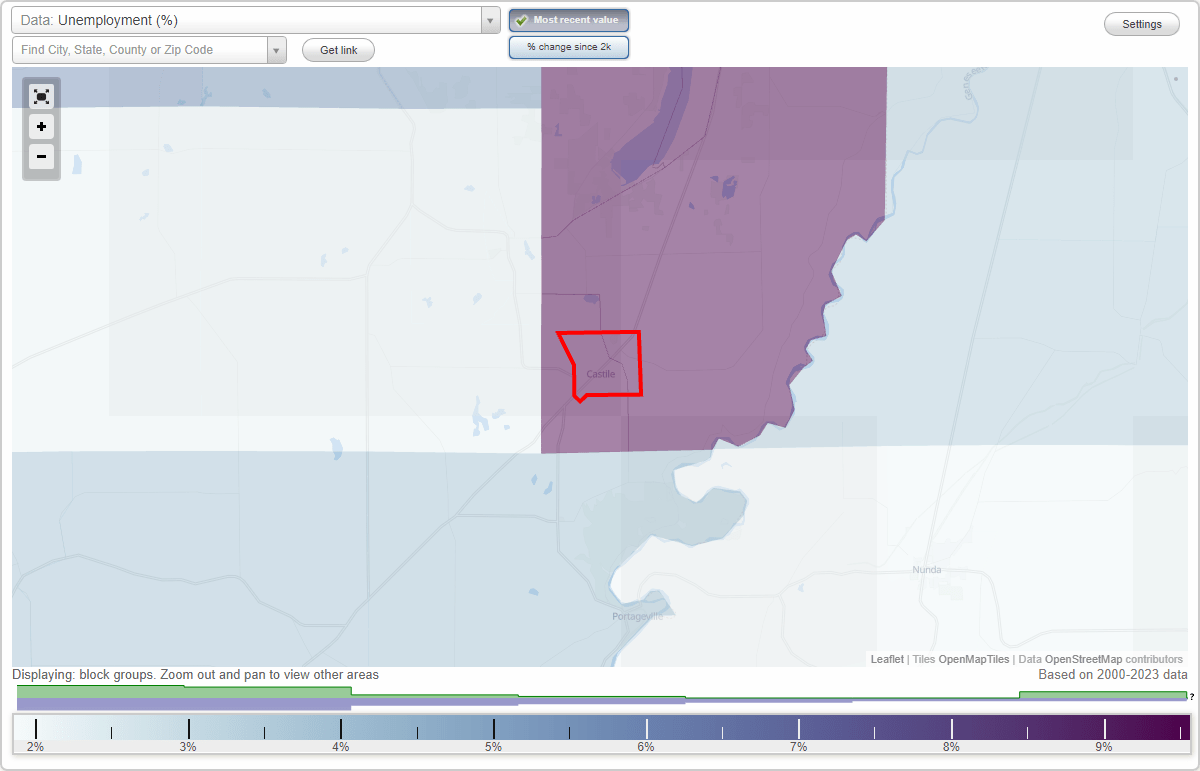Click the Leaflet attribution link

click(x=886, y=659)
